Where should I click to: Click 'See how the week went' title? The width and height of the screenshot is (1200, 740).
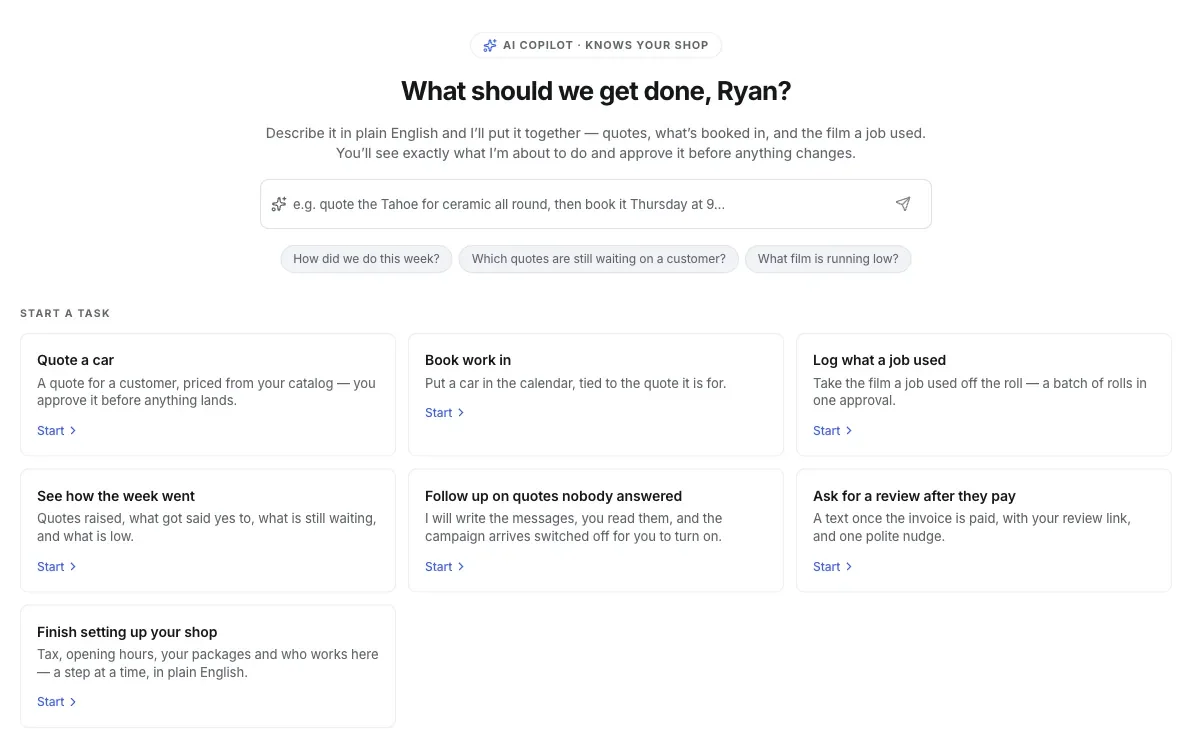click(x=116, y=496)
